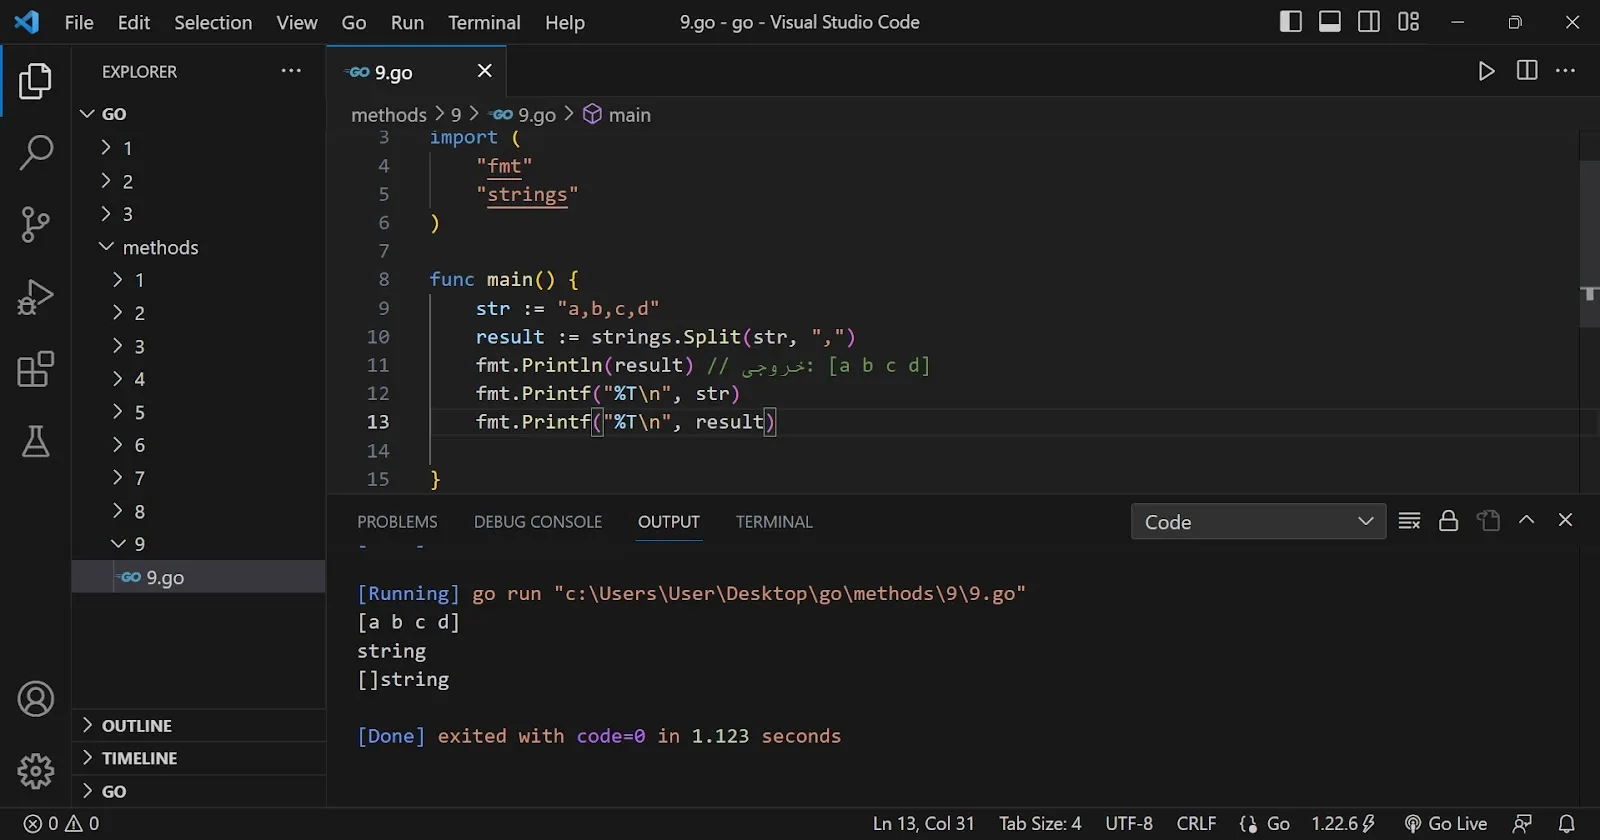Switch to the TERMINAL panel tab
The height and width of the screenshot is (840, 1600).
coord(774,522)
